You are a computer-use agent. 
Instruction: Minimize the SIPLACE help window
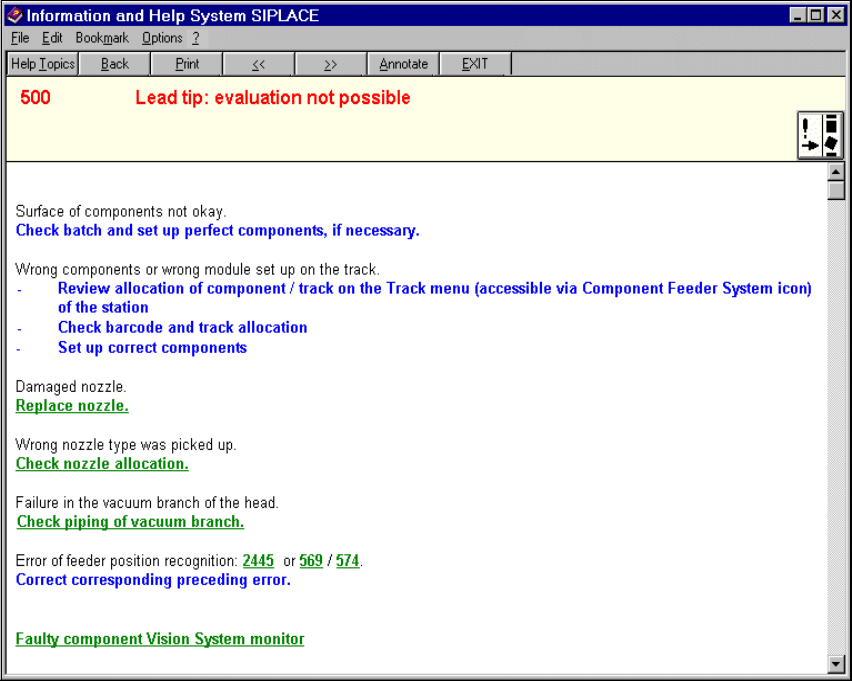798,15
